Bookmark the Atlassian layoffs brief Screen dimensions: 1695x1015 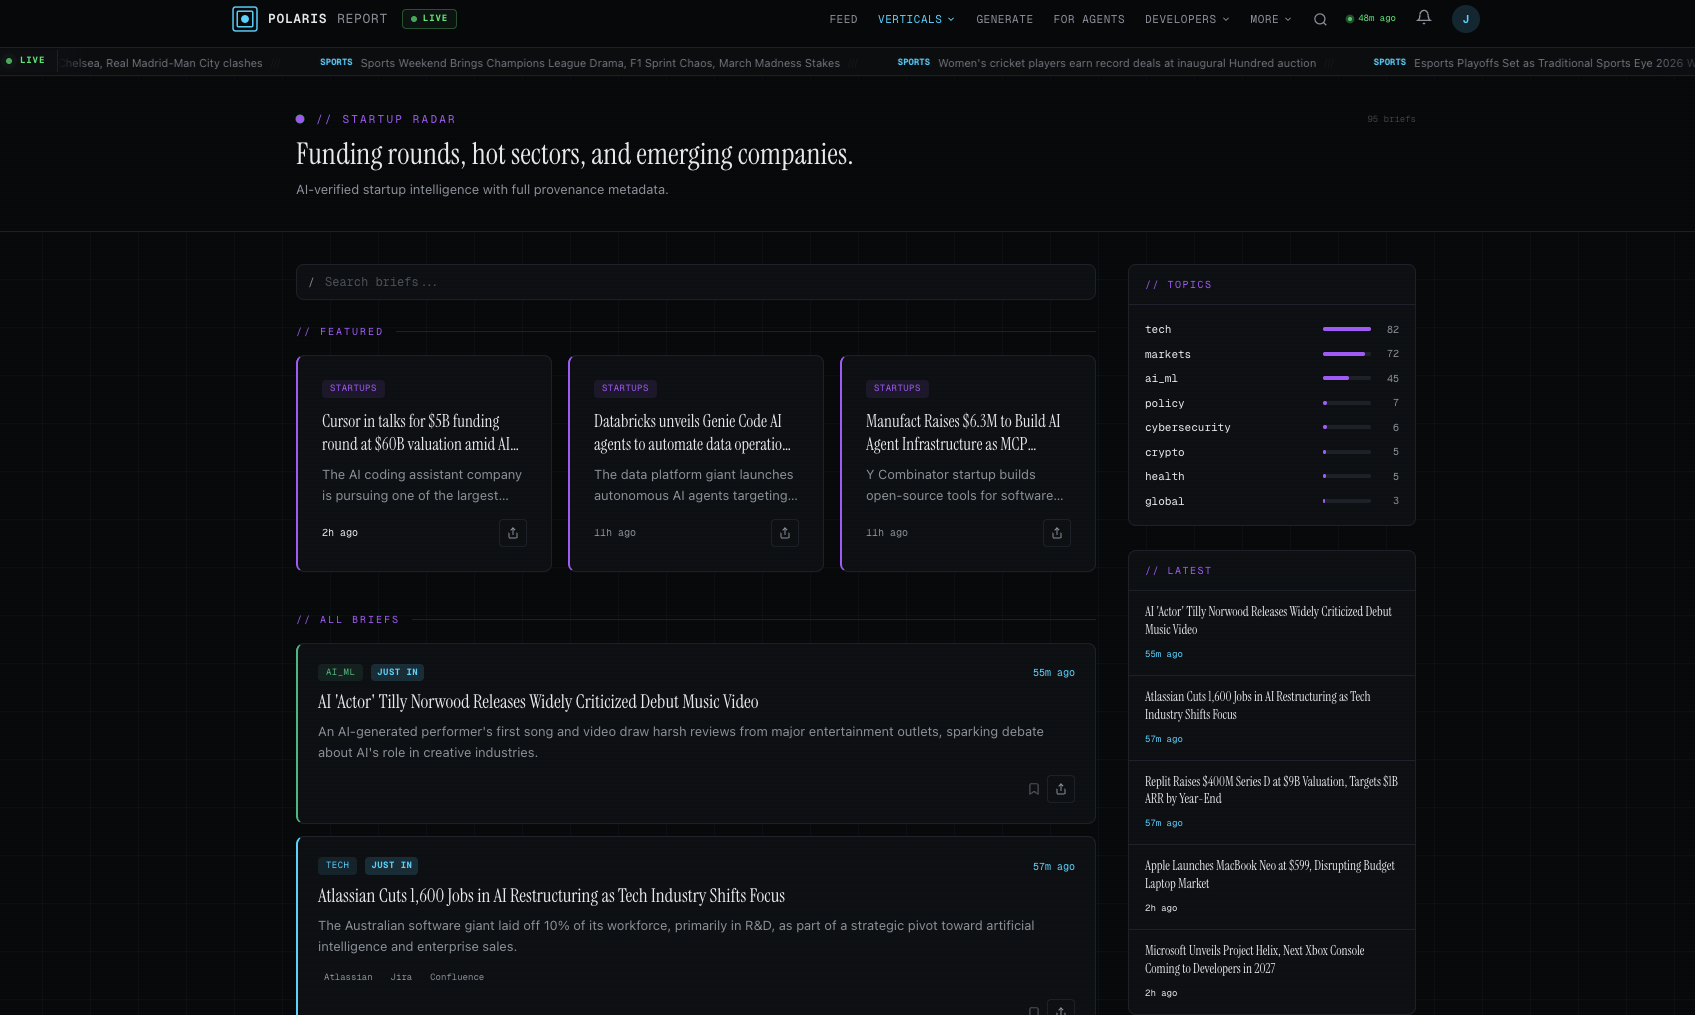1034,1009
